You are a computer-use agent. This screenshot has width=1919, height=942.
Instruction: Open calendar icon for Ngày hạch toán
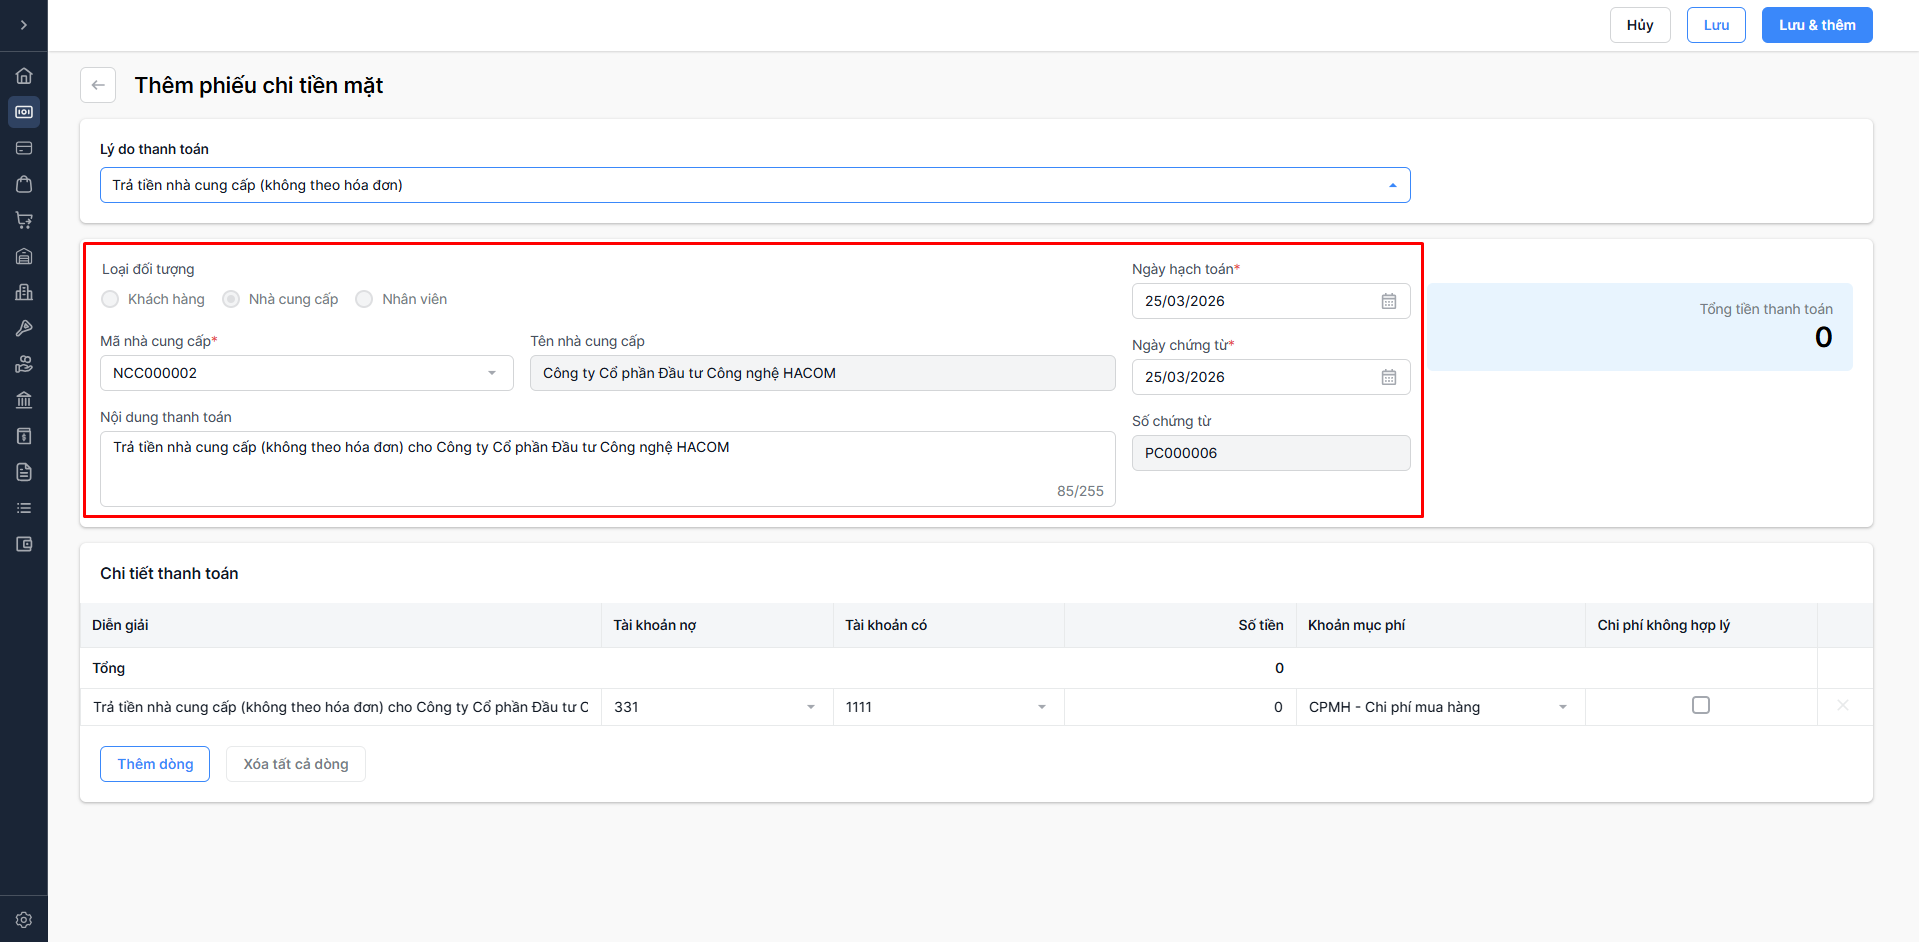pos(1388,301)
